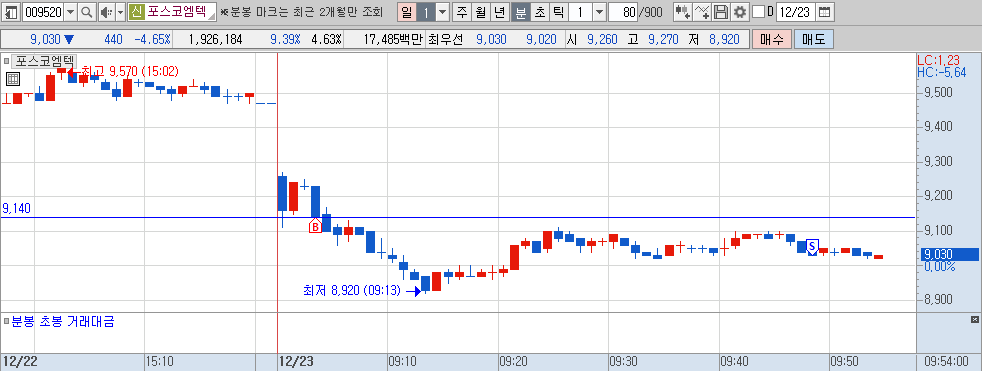Click the add candle chart icon
Screen dimensions: 982x371
click(x=683, y=11)
